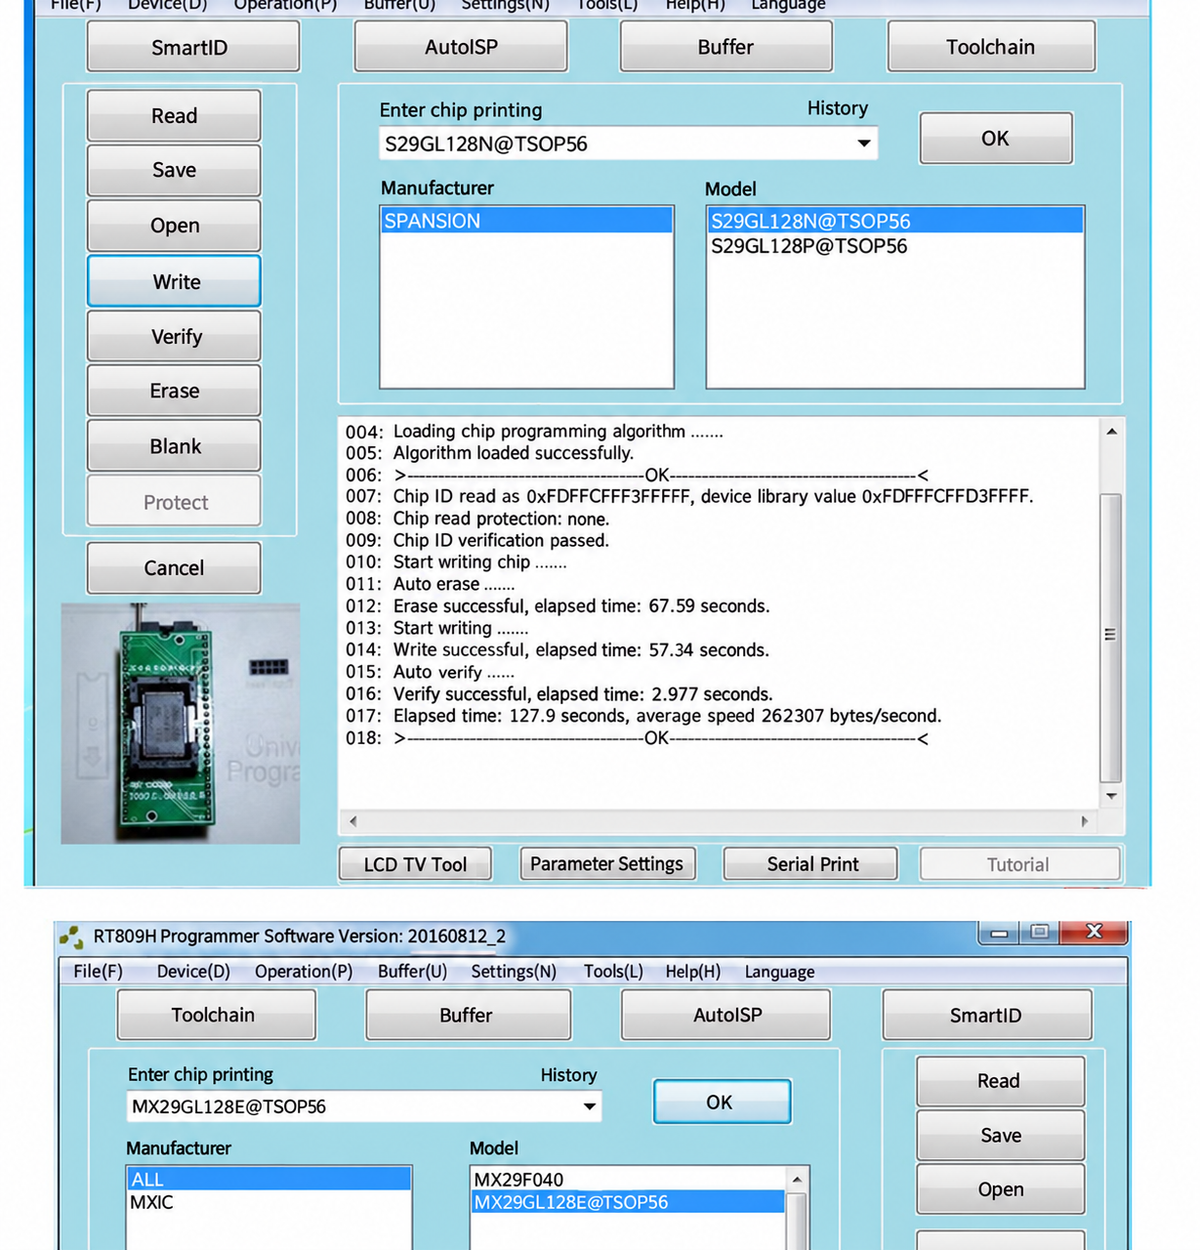Close the RT809H Programmer window

click(x=1094, y=933)
